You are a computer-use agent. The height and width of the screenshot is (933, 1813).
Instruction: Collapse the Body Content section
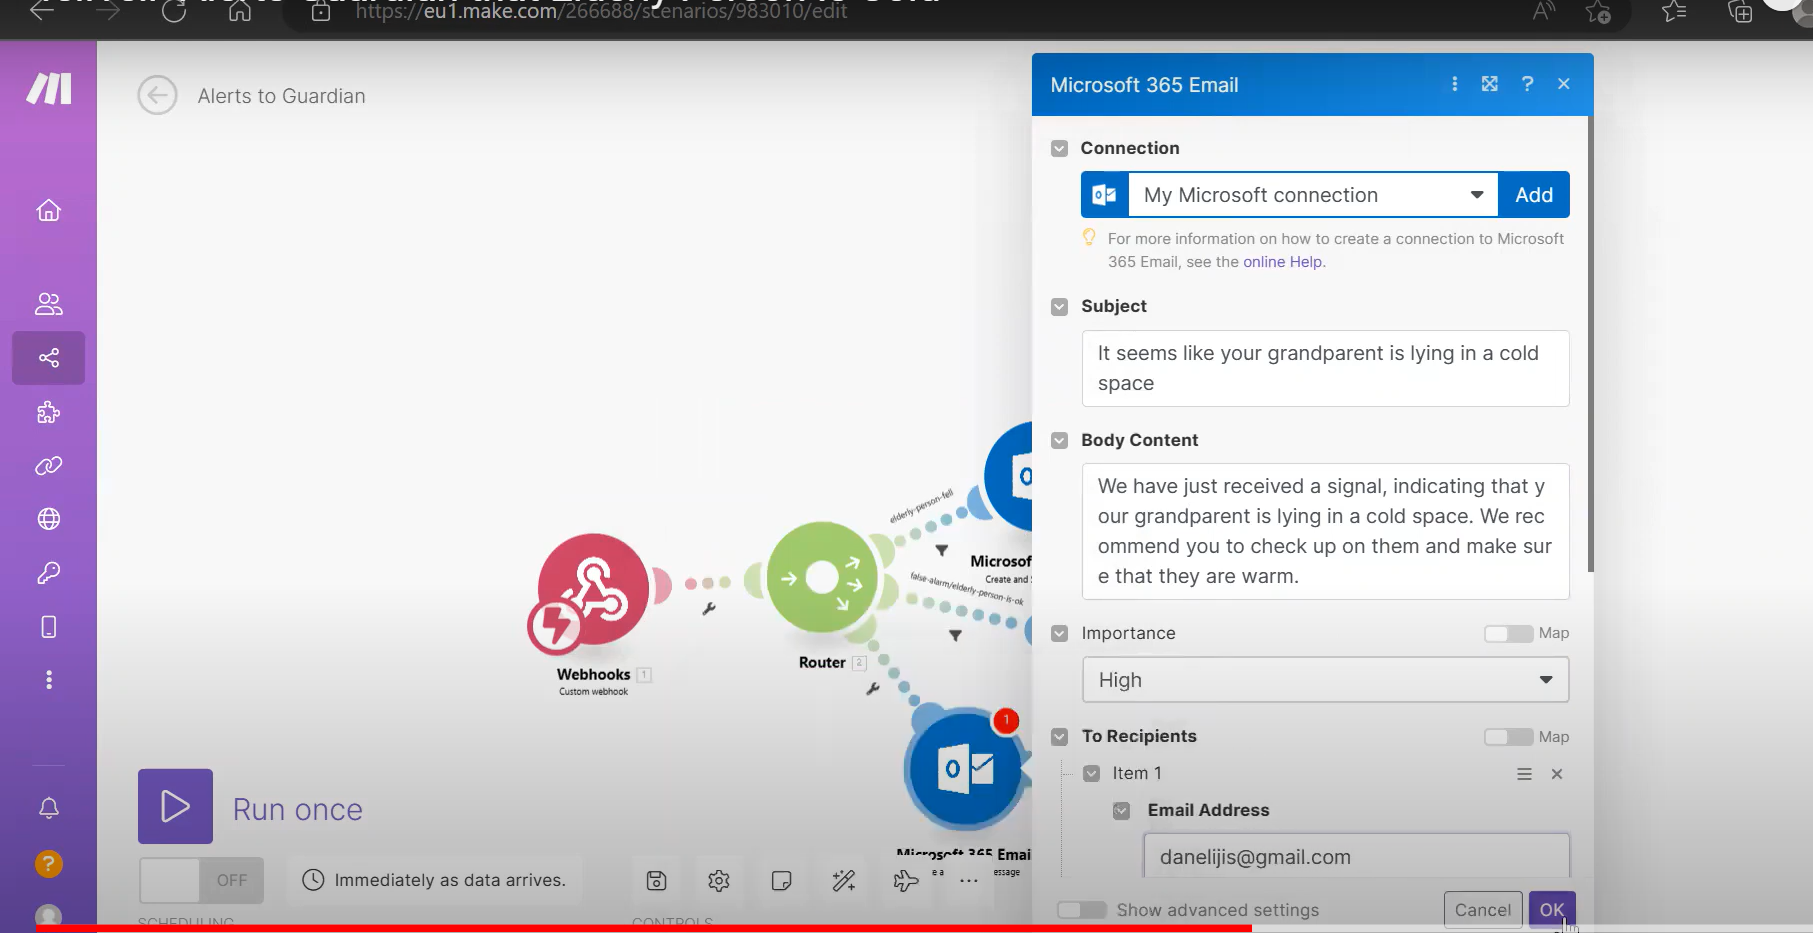pos(1060,440)
